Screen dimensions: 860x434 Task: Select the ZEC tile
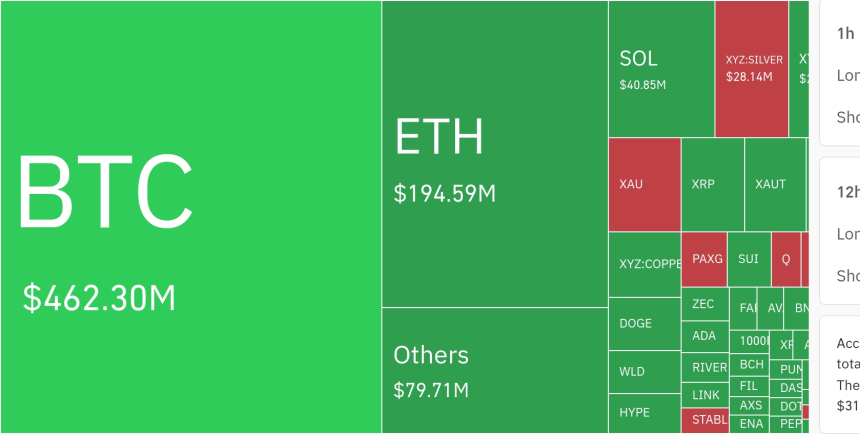click(x=704, y=304)
